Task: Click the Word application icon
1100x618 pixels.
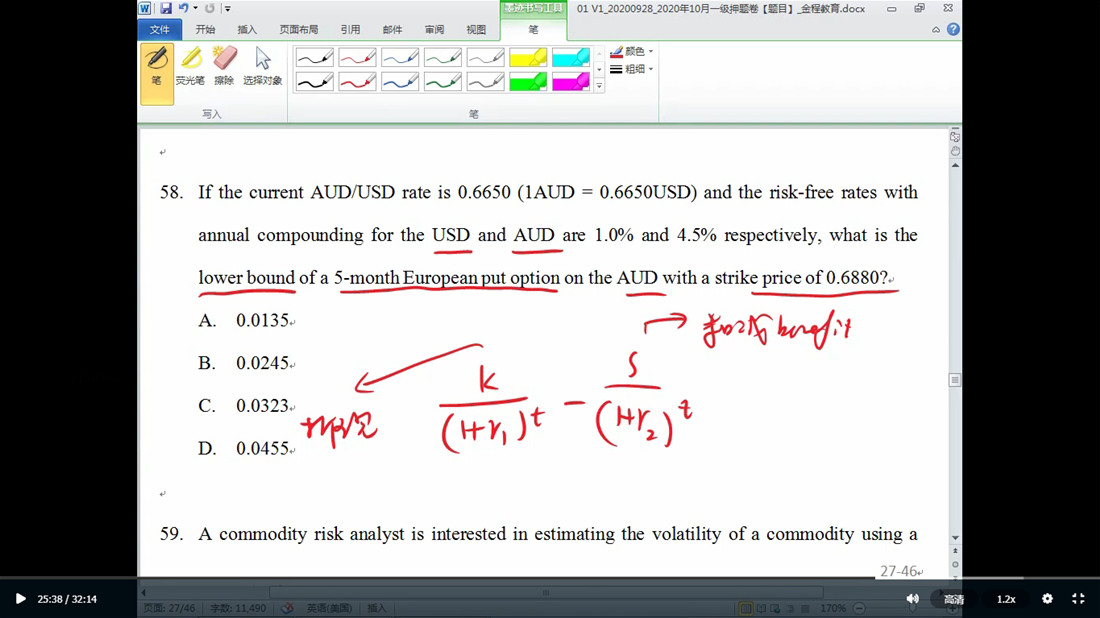Action: click(x=145, y=8)
